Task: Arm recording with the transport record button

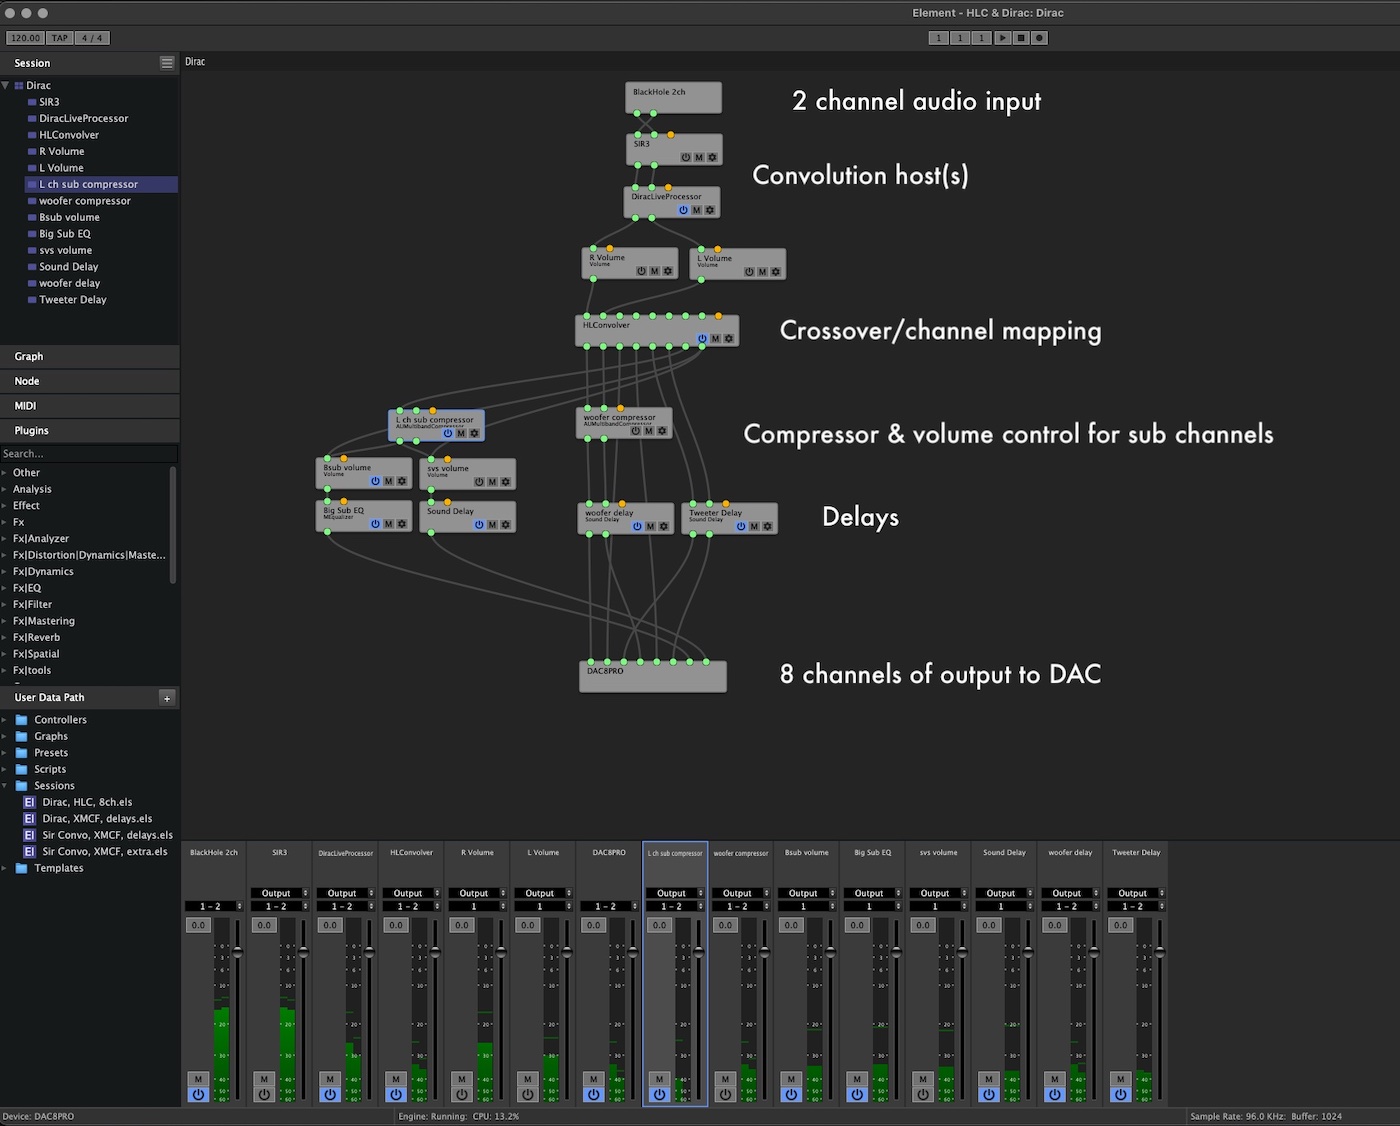Action: coord(1040,38)
